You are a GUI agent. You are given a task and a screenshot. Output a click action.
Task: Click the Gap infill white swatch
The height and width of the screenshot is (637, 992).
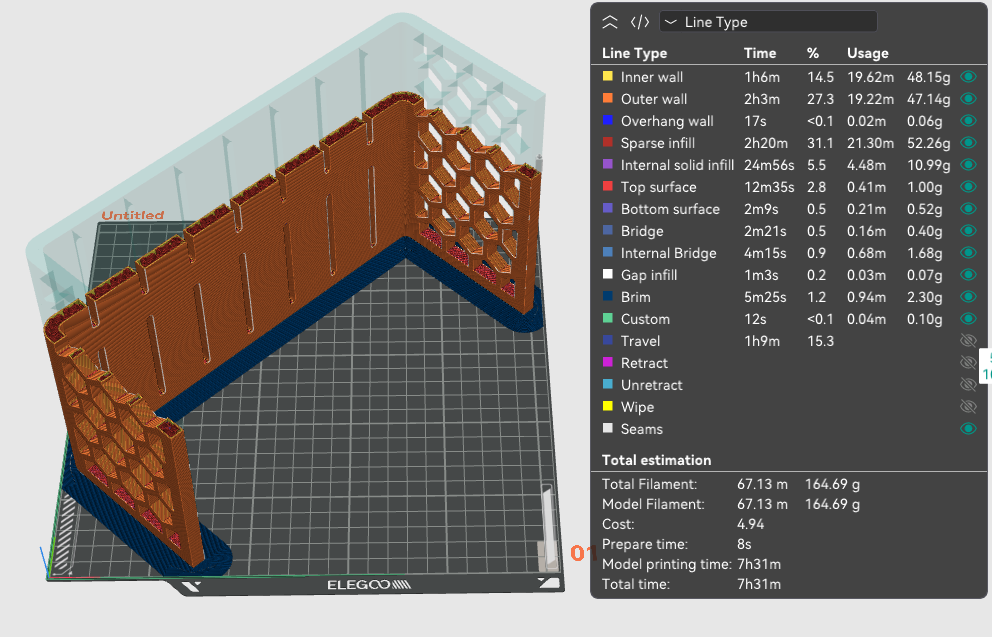607,275
